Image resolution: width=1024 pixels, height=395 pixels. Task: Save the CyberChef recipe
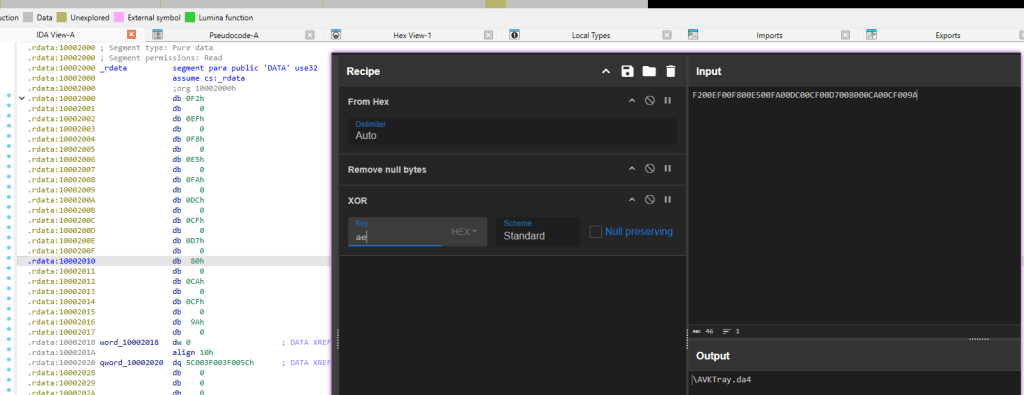tap(627, 71)
